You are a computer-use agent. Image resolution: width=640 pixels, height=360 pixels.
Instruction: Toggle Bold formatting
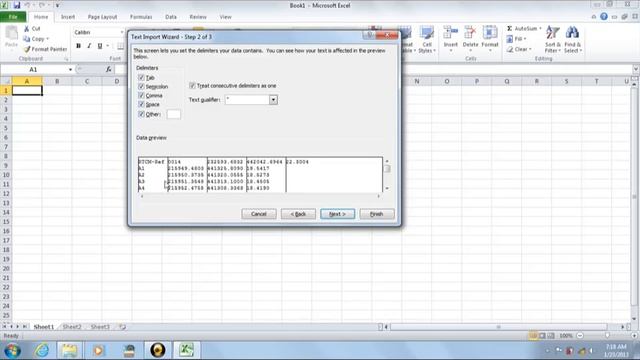[78, 46]
